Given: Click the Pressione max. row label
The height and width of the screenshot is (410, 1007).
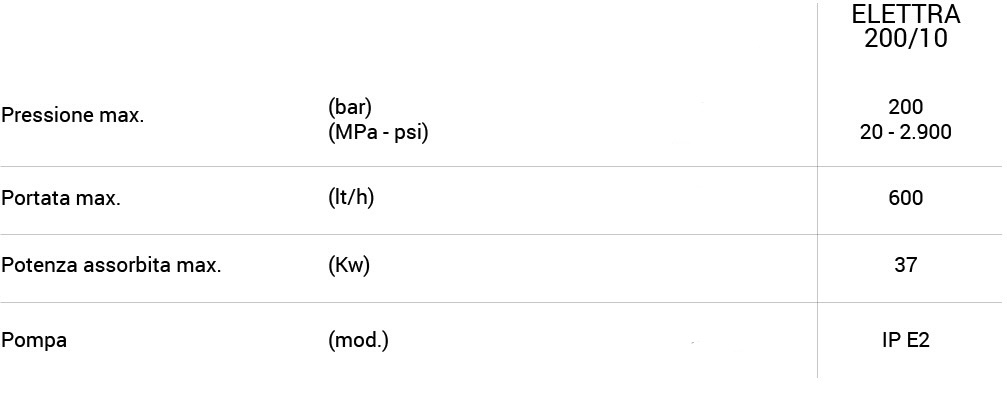Looking at the screenshot, I should coord(73,116).
